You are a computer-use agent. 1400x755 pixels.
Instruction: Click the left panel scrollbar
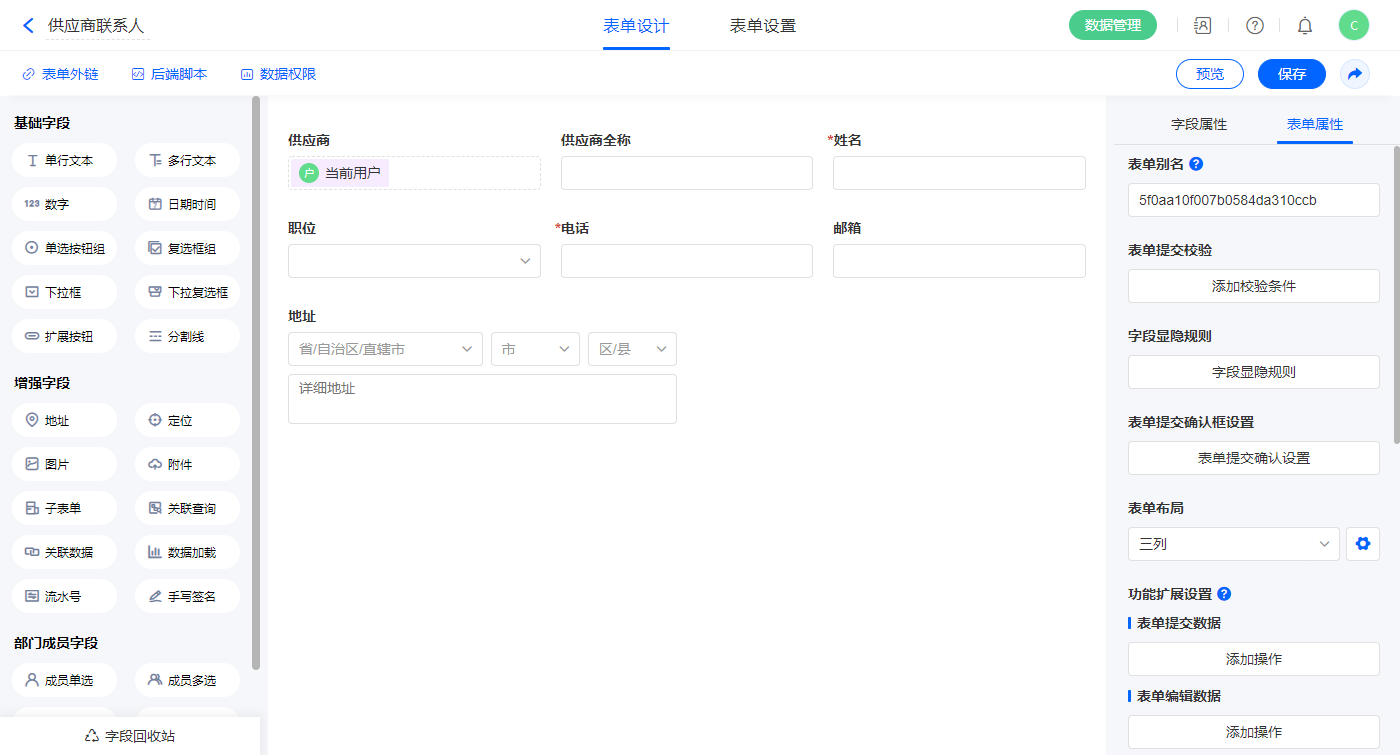[256, 380]
